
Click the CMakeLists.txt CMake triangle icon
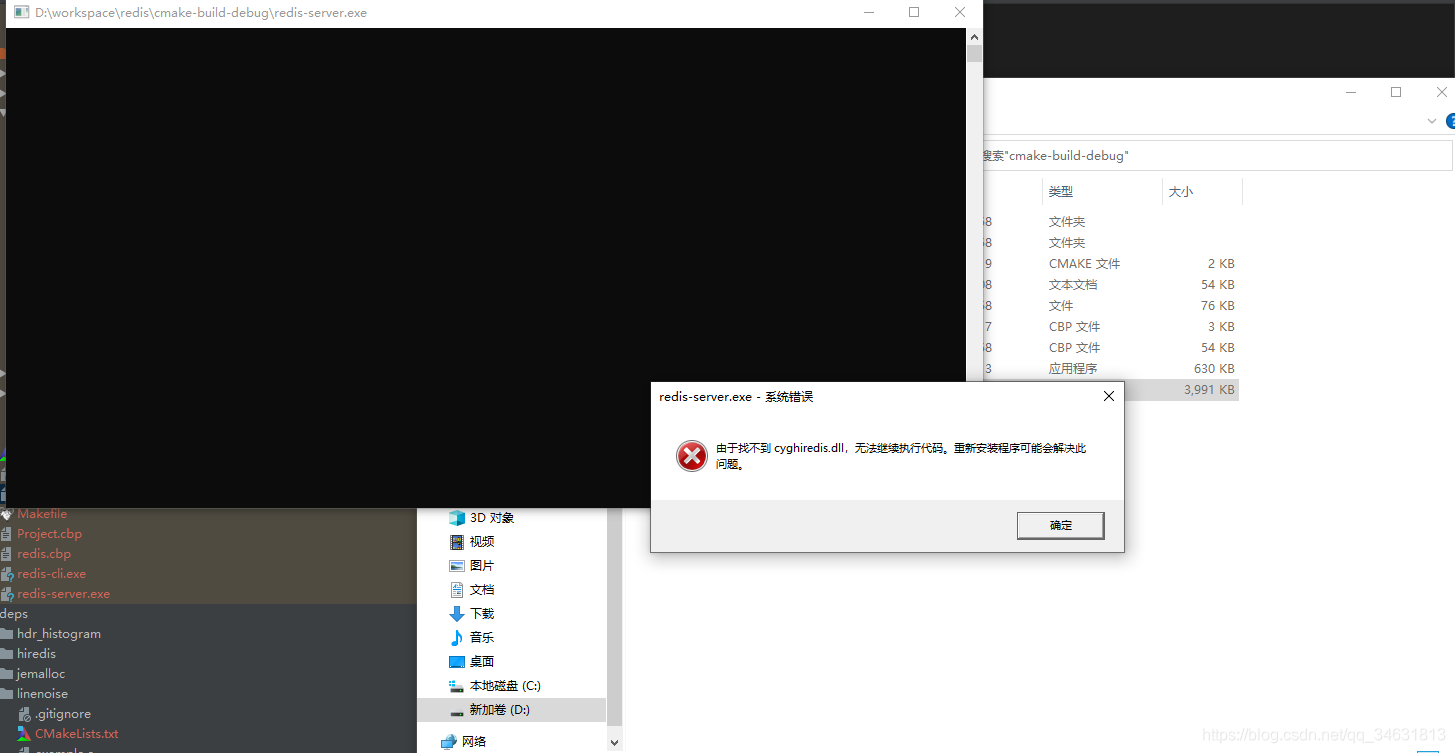(x=25, y=734)
